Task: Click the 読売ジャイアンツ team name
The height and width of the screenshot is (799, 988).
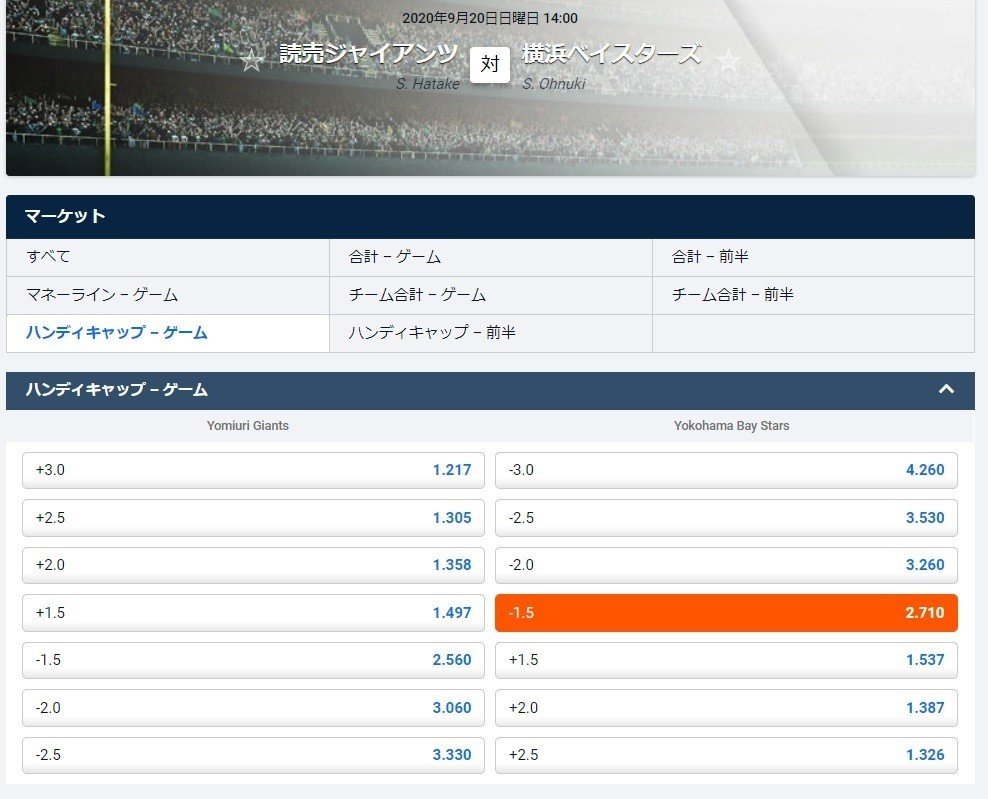Action: pyautogui.click(x=369, y=54)
